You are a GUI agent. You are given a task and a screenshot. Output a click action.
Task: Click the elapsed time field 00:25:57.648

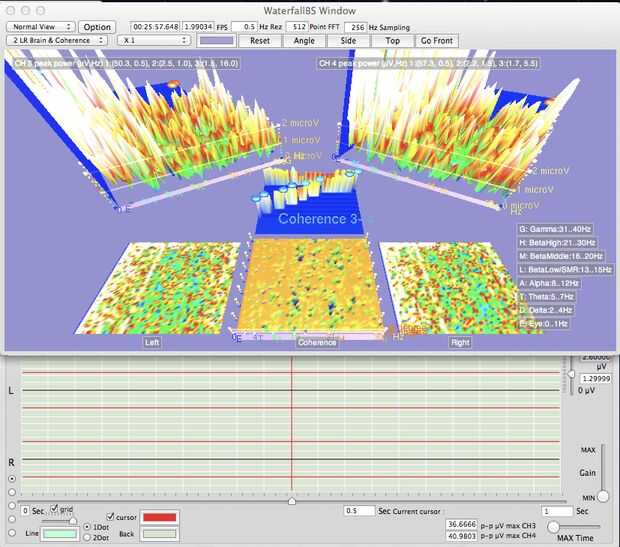point(156,27)
